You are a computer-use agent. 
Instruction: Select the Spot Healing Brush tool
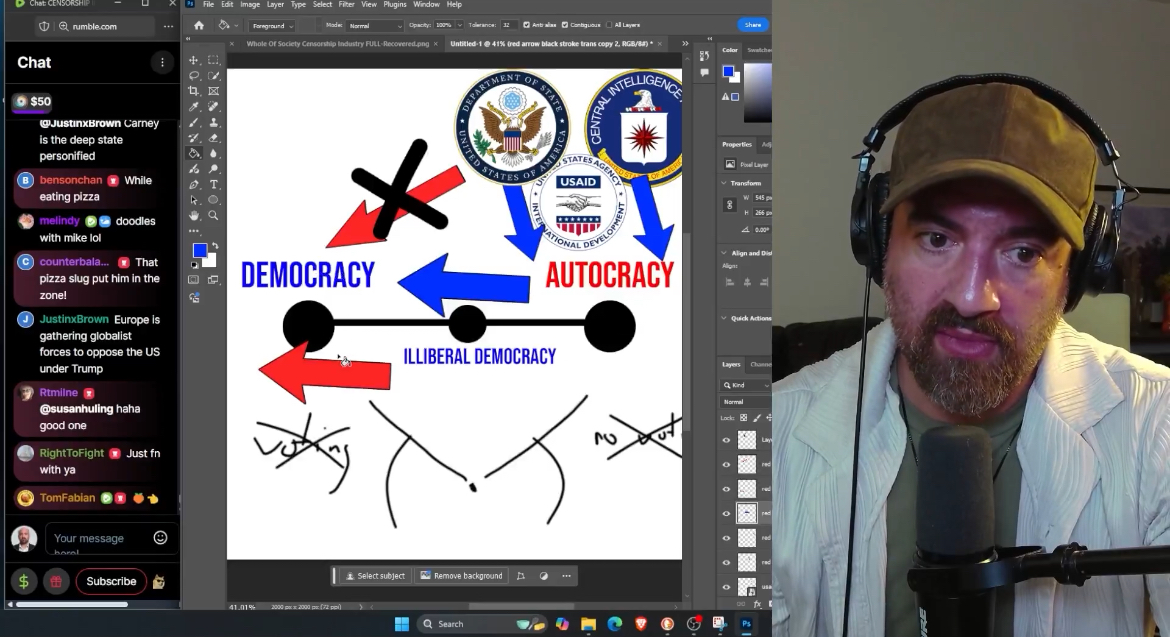213,107
